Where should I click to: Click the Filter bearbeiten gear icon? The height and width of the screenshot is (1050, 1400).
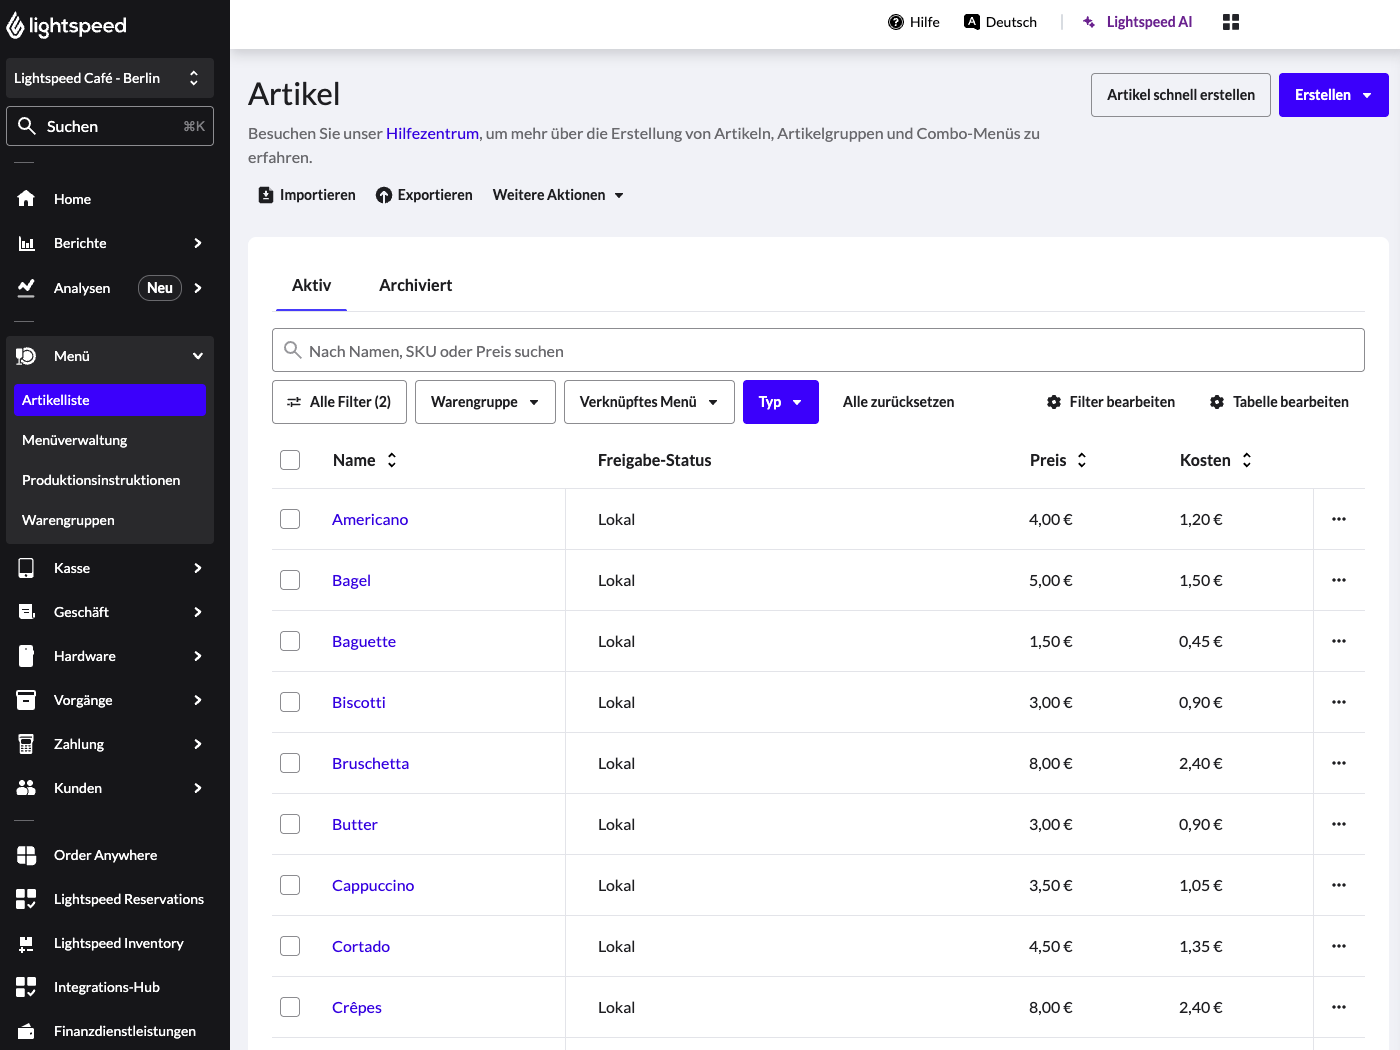1054,402
